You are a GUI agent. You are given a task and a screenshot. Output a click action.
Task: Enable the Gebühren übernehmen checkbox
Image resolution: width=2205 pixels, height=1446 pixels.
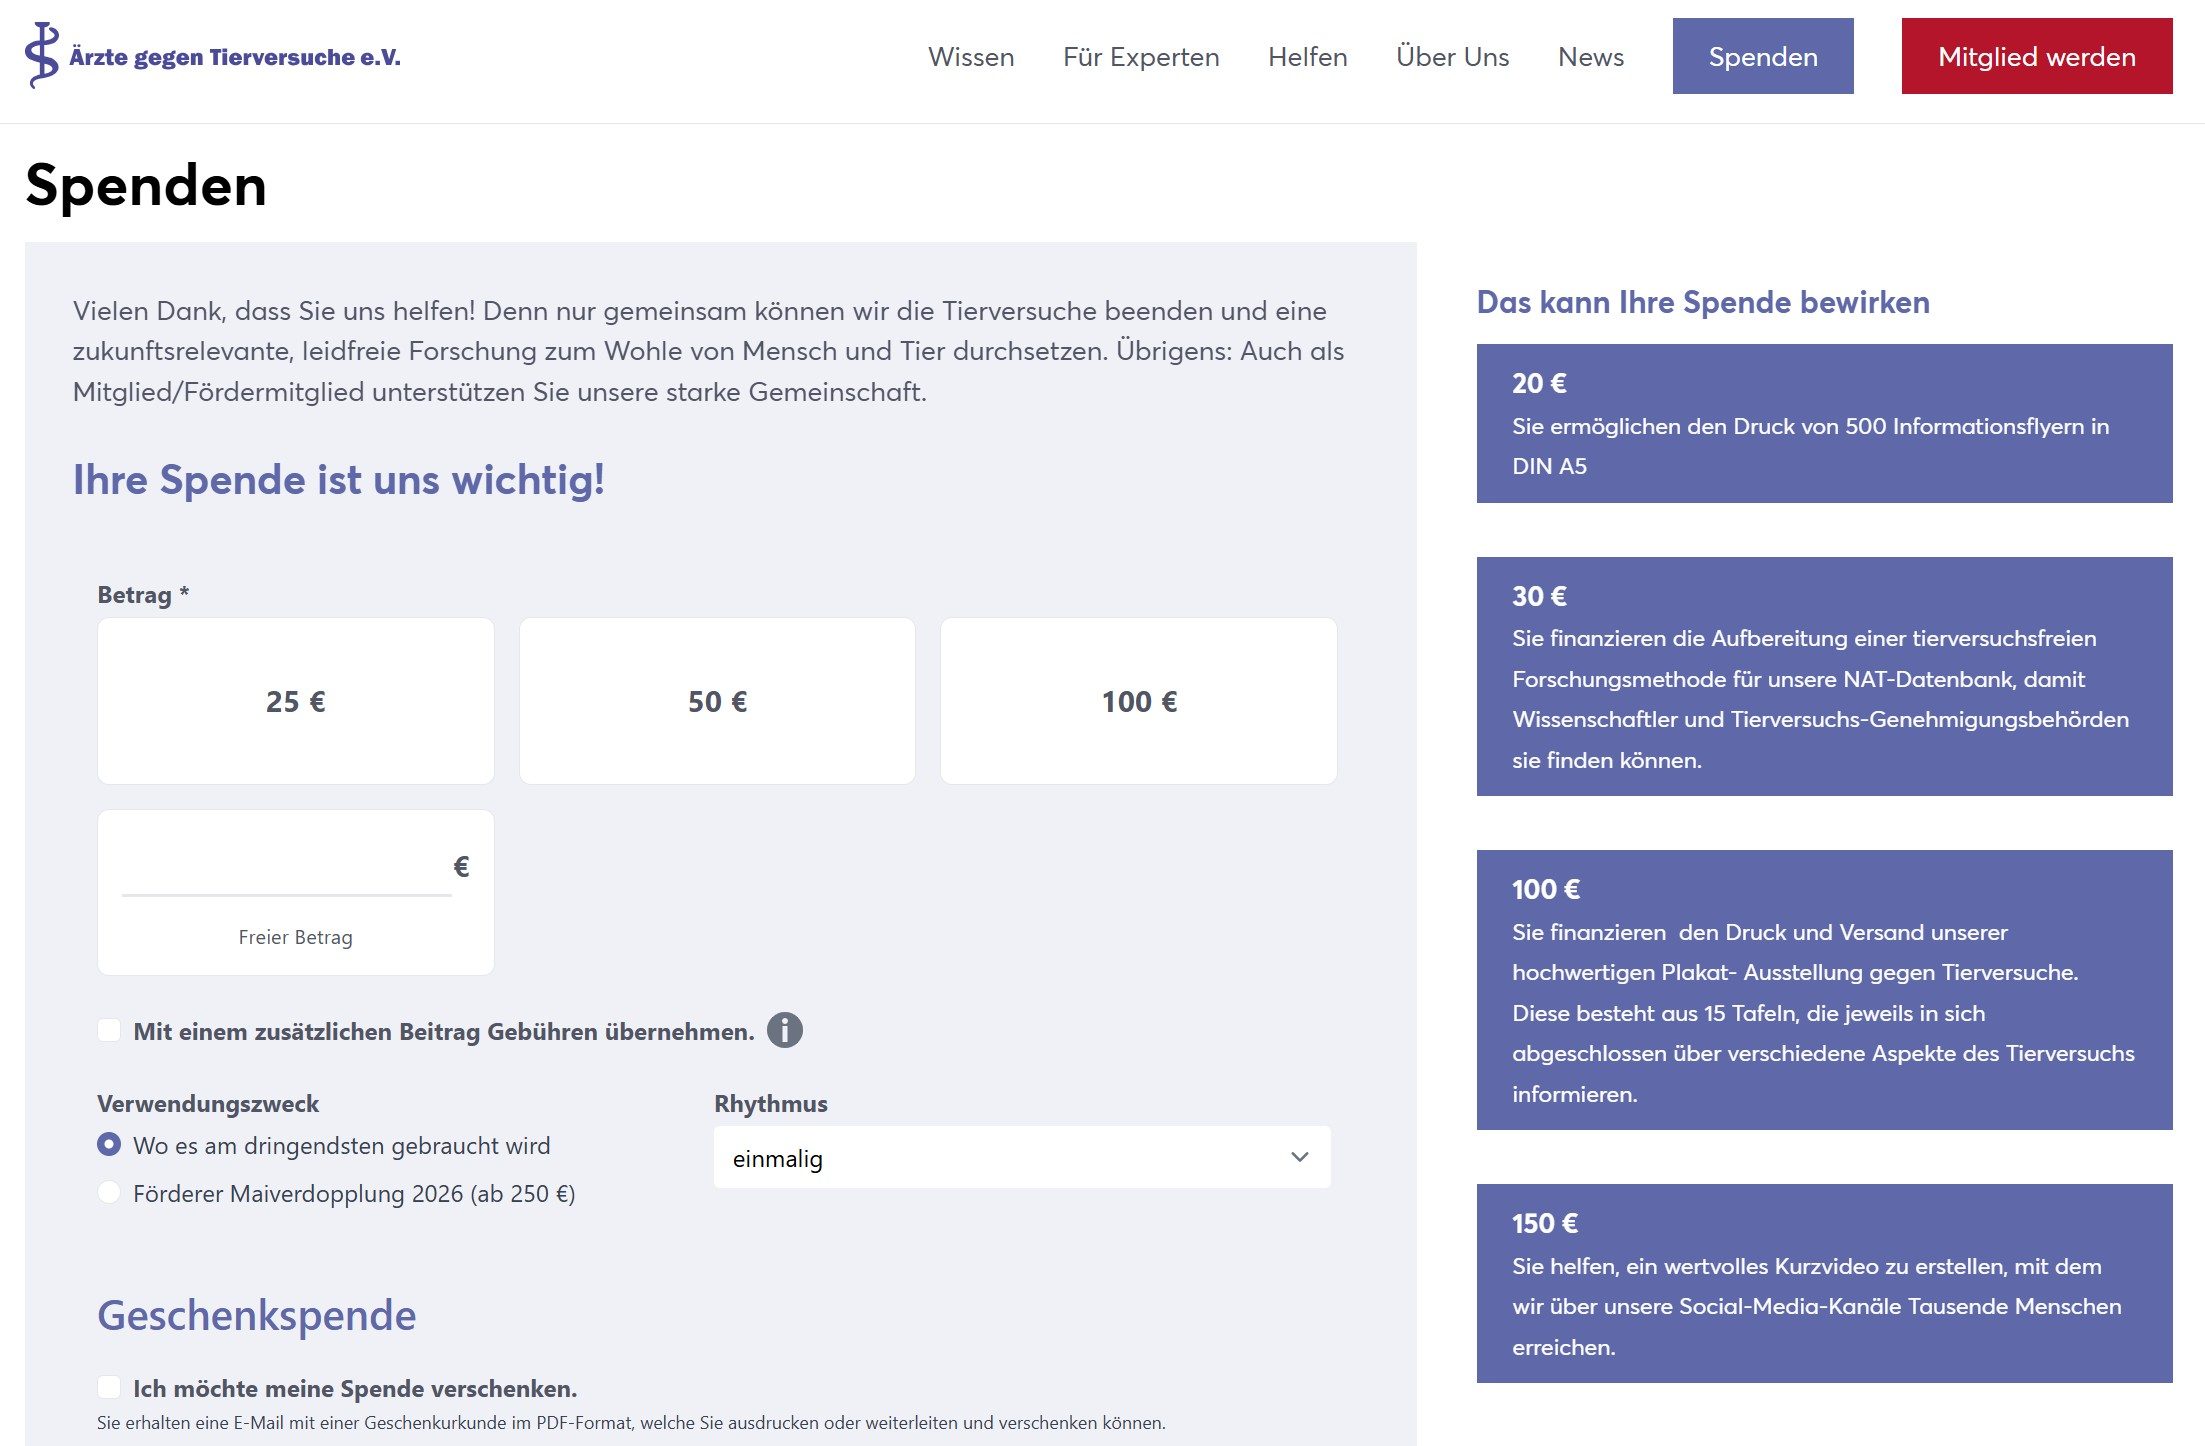pos(109,1030)
